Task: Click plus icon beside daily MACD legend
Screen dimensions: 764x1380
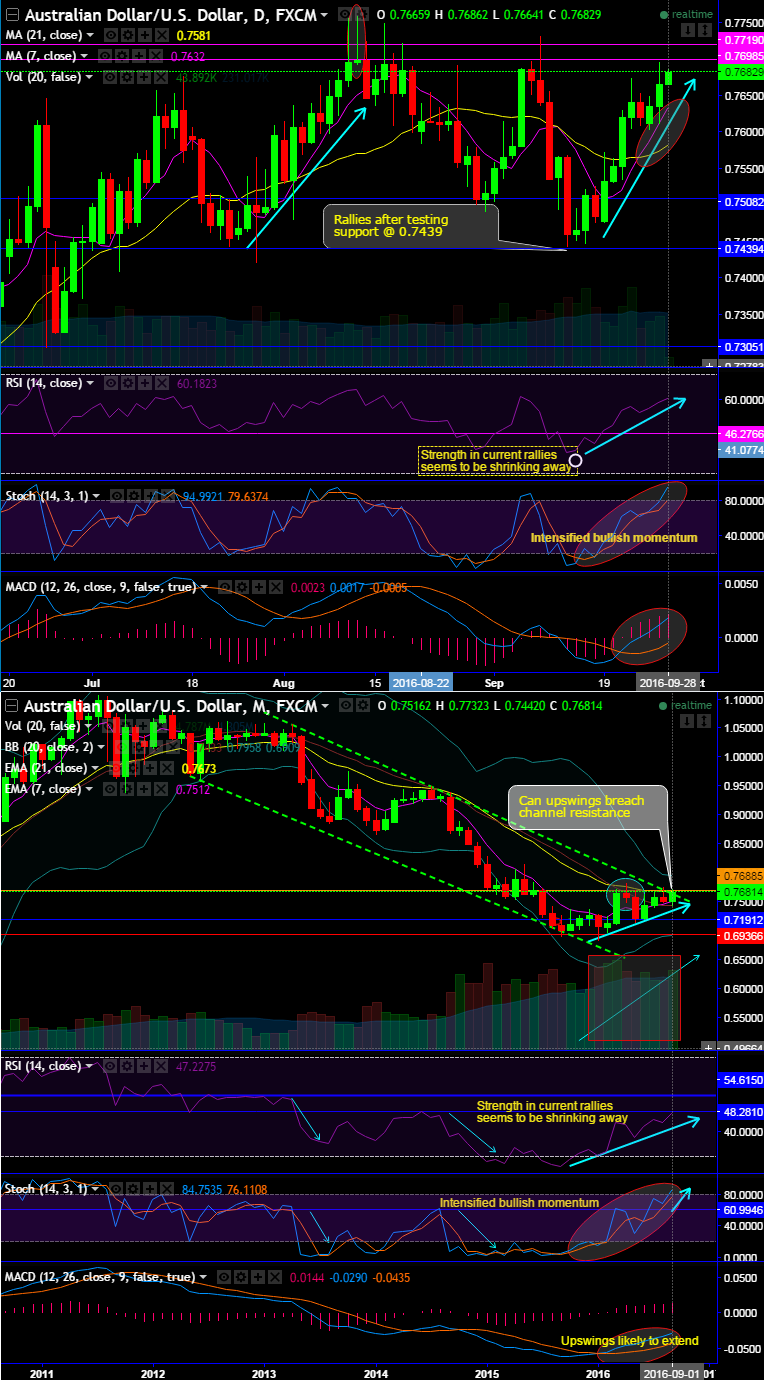Action: coord(258,587)
